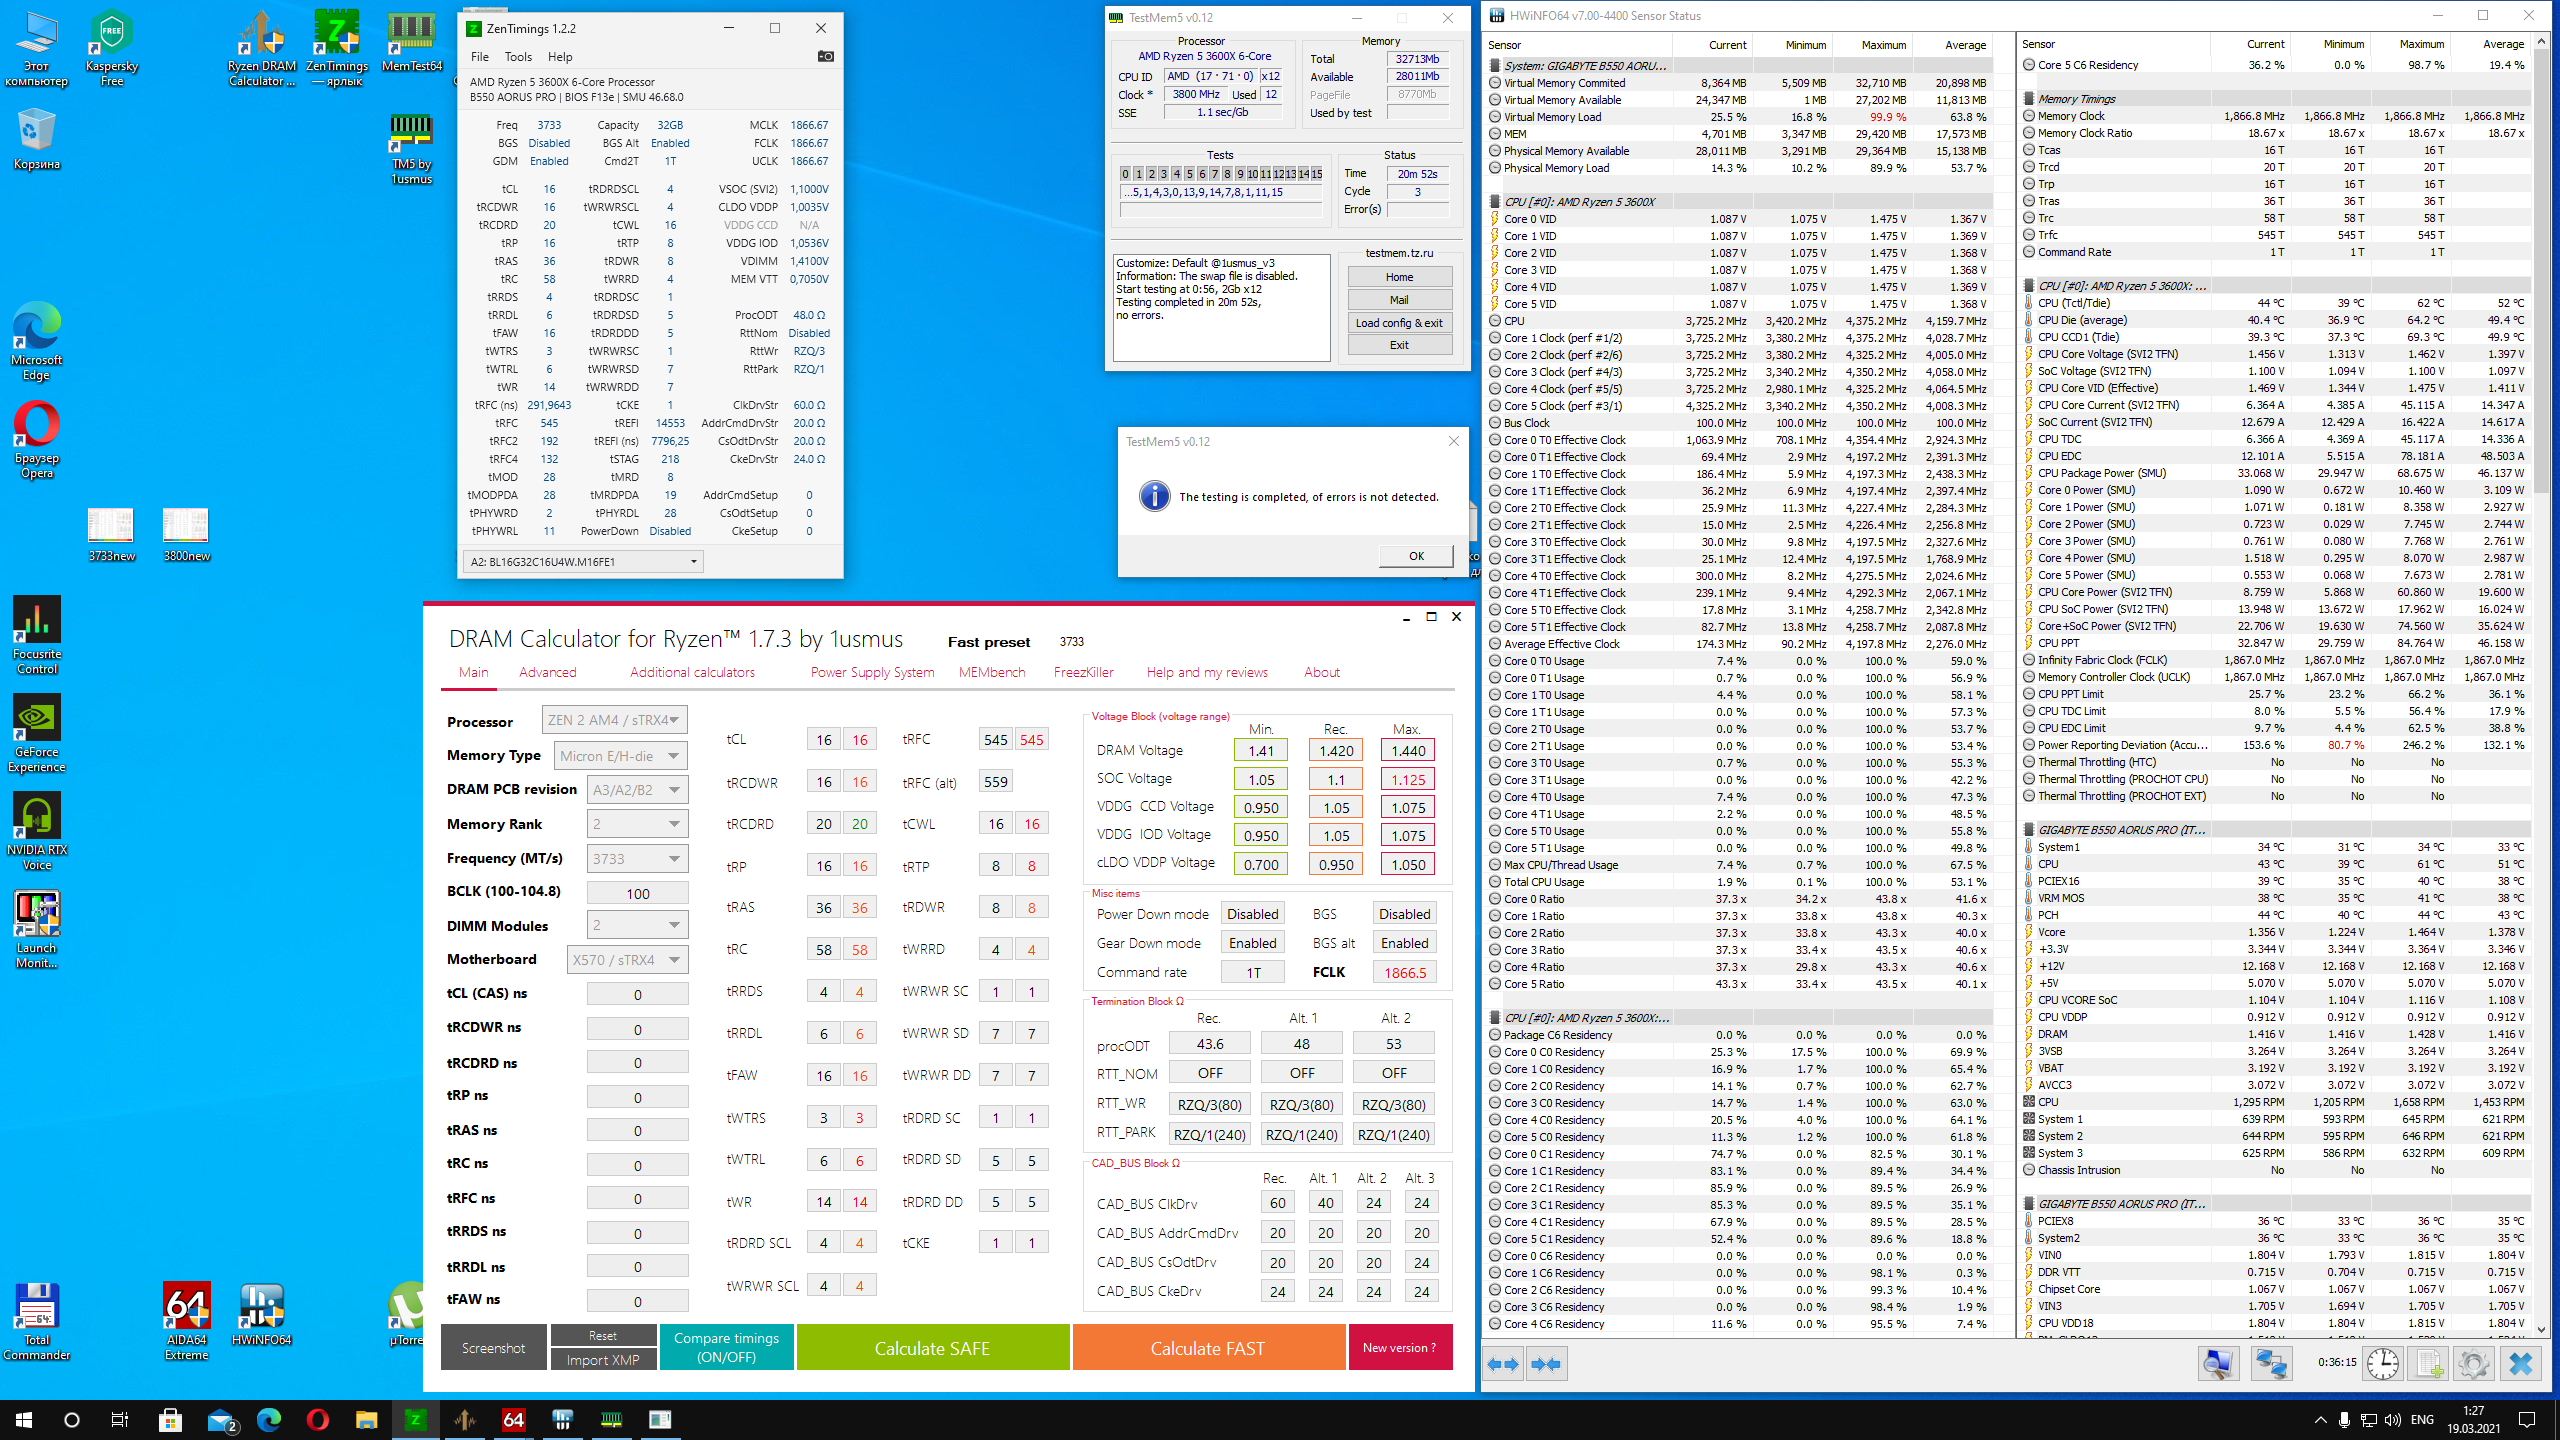Screen dimensions: 2560x1440
Task: Click HWiNFO network computers icon
Action: point(2271,1364)
